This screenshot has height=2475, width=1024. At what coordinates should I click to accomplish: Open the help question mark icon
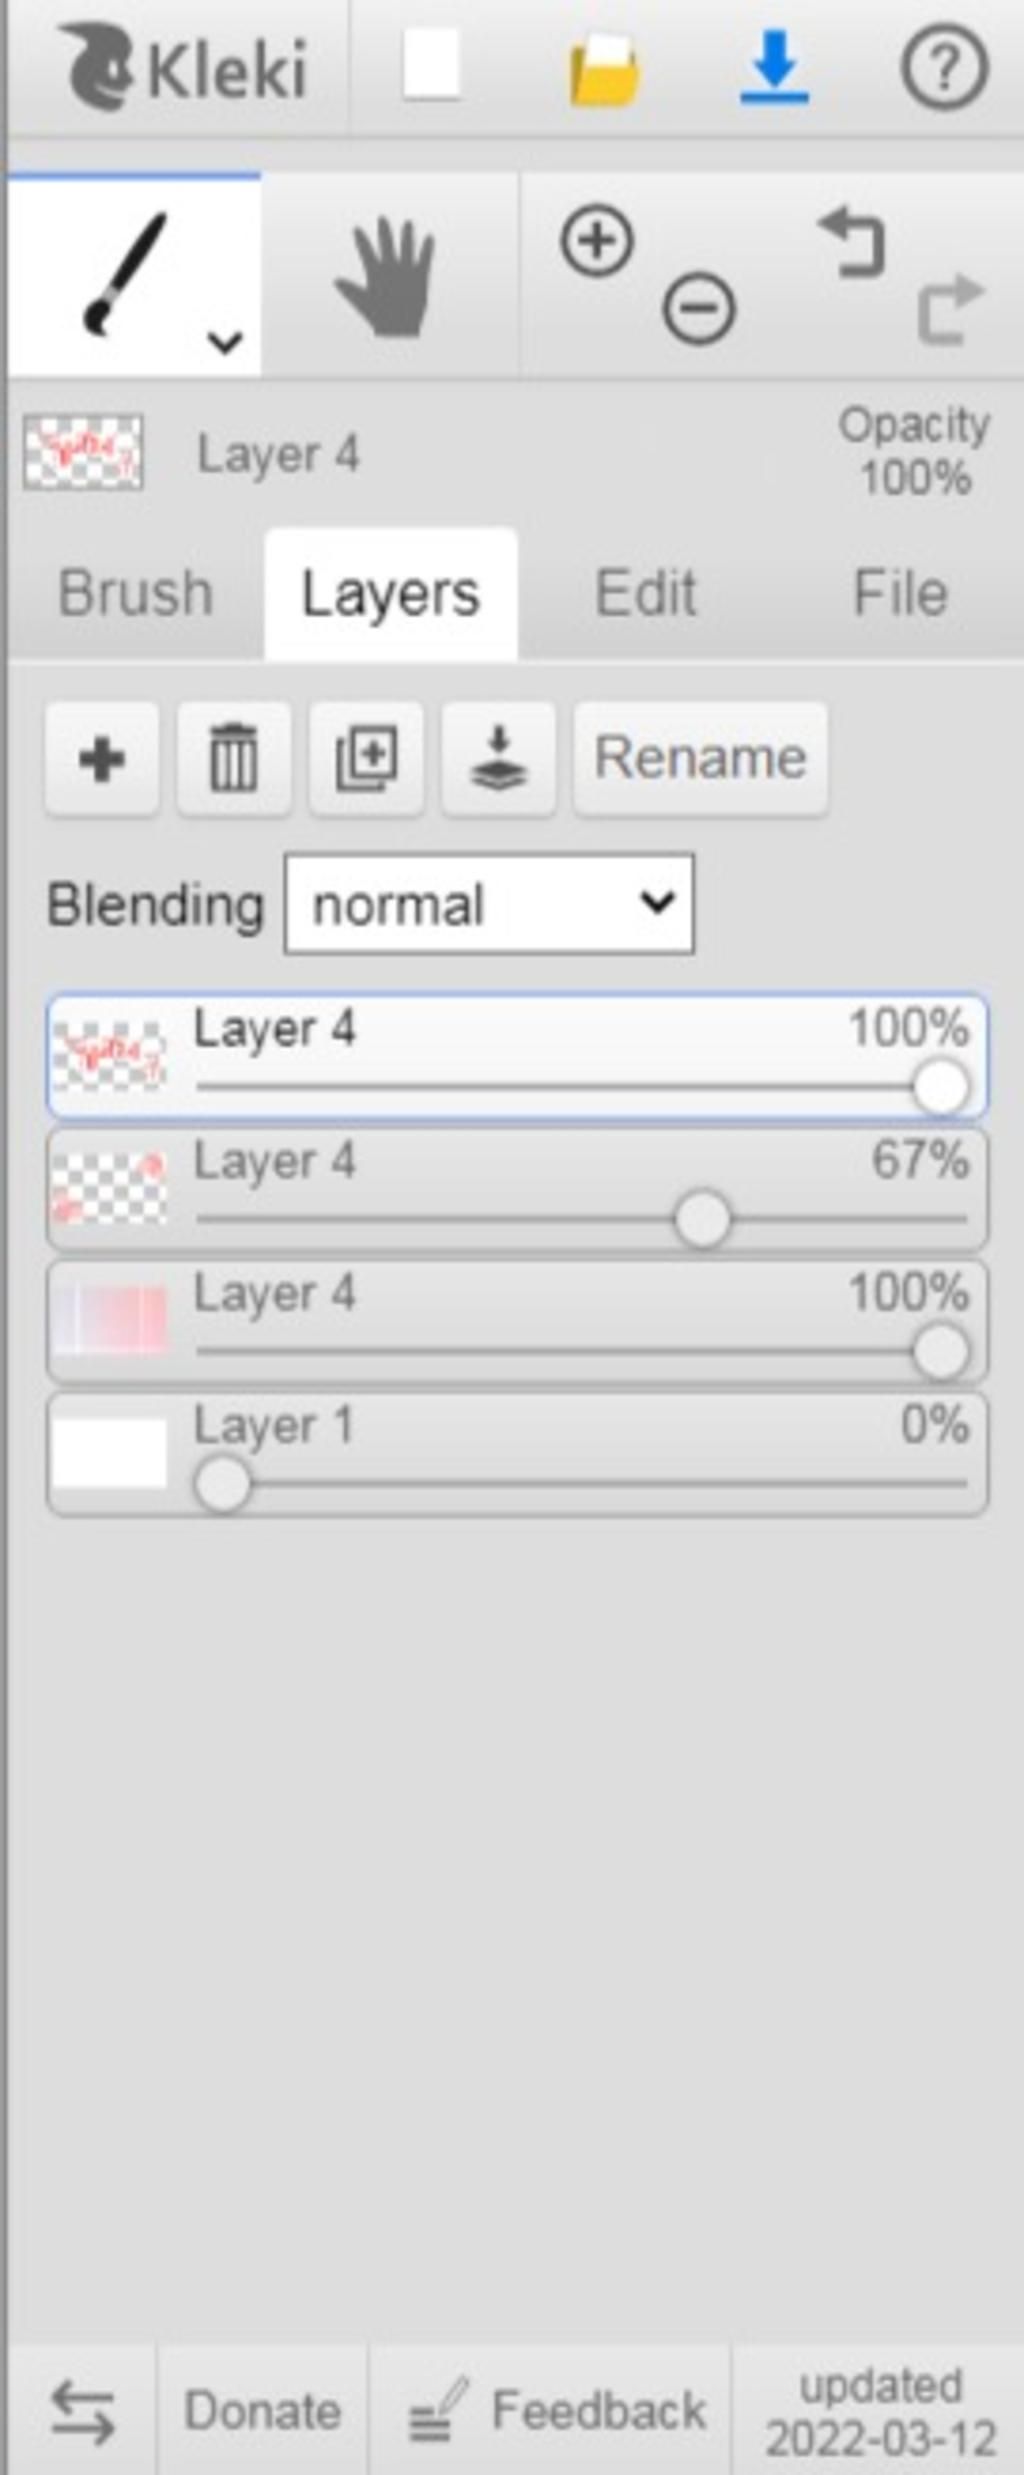944,67
